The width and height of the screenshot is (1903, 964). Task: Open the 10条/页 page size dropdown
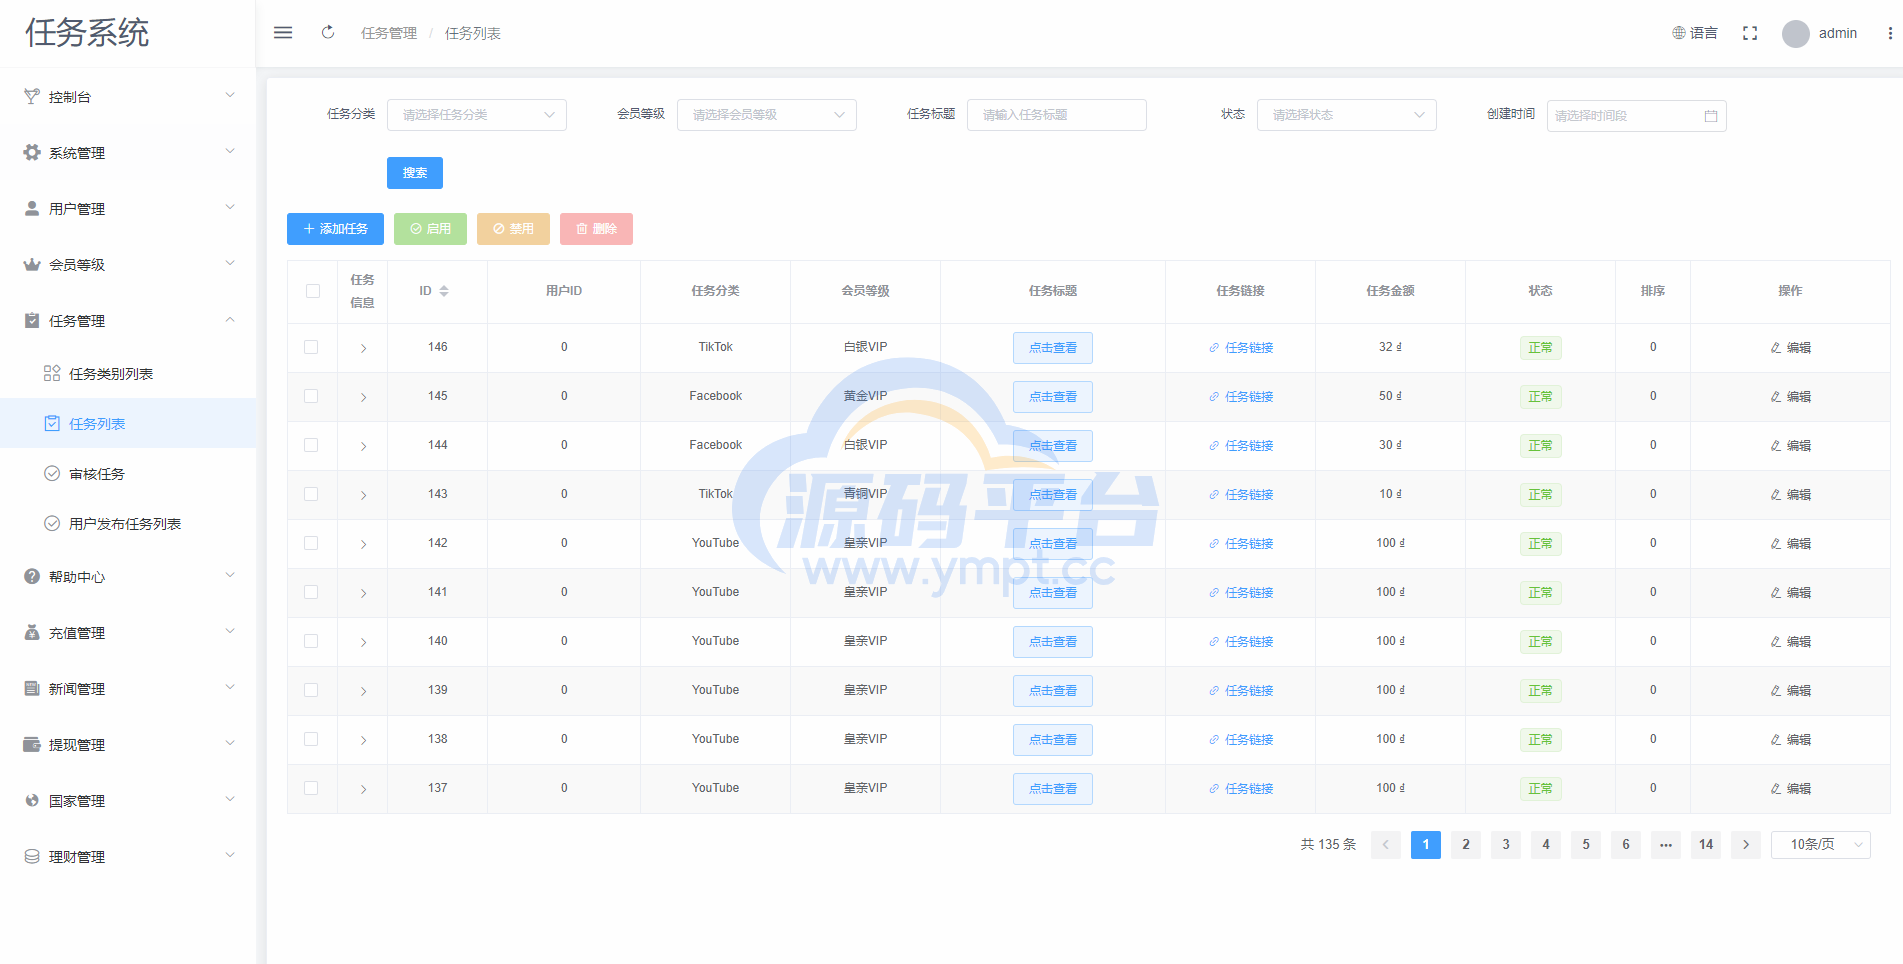[x=1821, y=845]
